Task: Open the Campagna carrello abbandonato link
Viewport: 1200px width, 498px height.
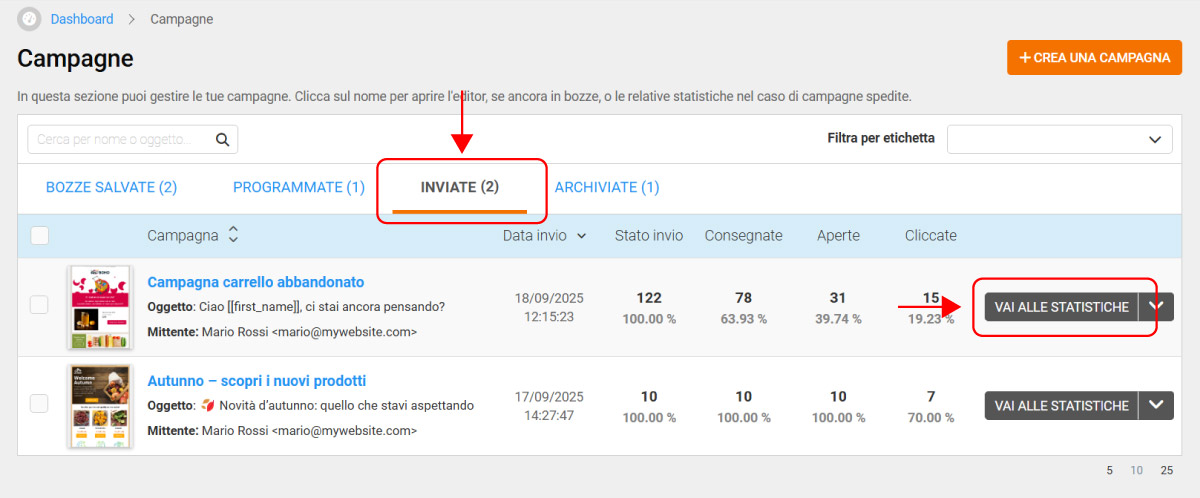Action: tap(256, 282)
